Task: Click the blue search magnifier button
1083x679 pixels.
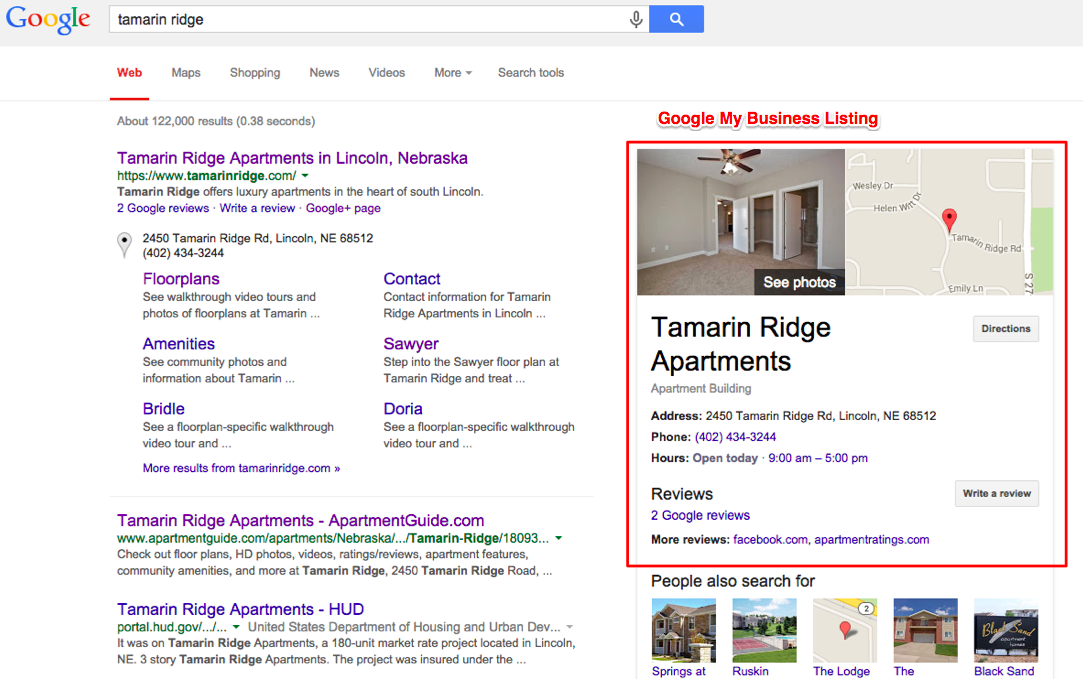Action: [x=676, y=19]
